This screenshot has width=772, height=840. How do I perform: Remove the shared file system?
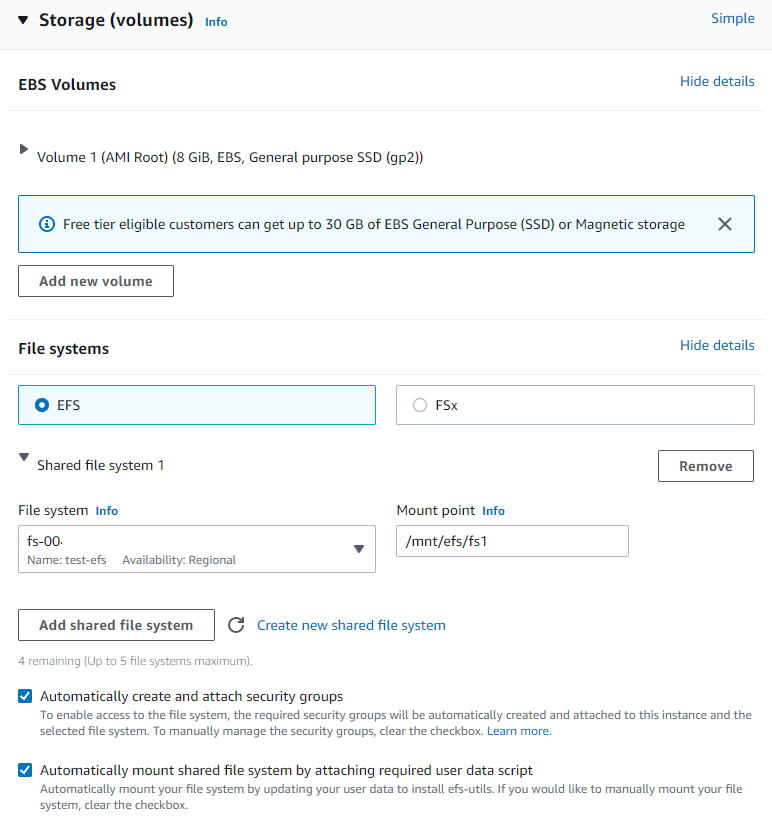(705, 465)
